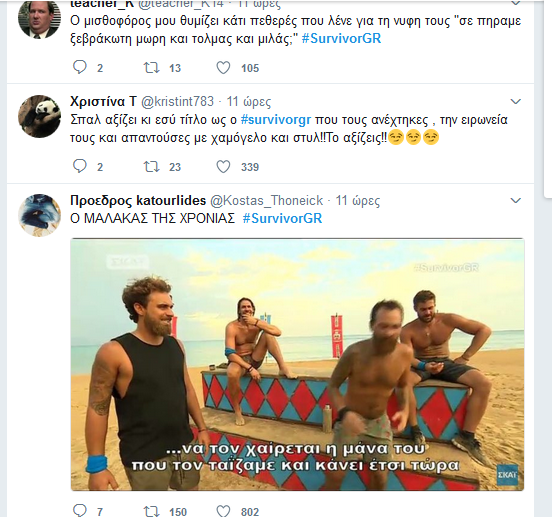Open @kristint783 profile handle
Image resolution: width=552 pixels, height=517 pixels.
pyautogui.click(x=177, y=102)
